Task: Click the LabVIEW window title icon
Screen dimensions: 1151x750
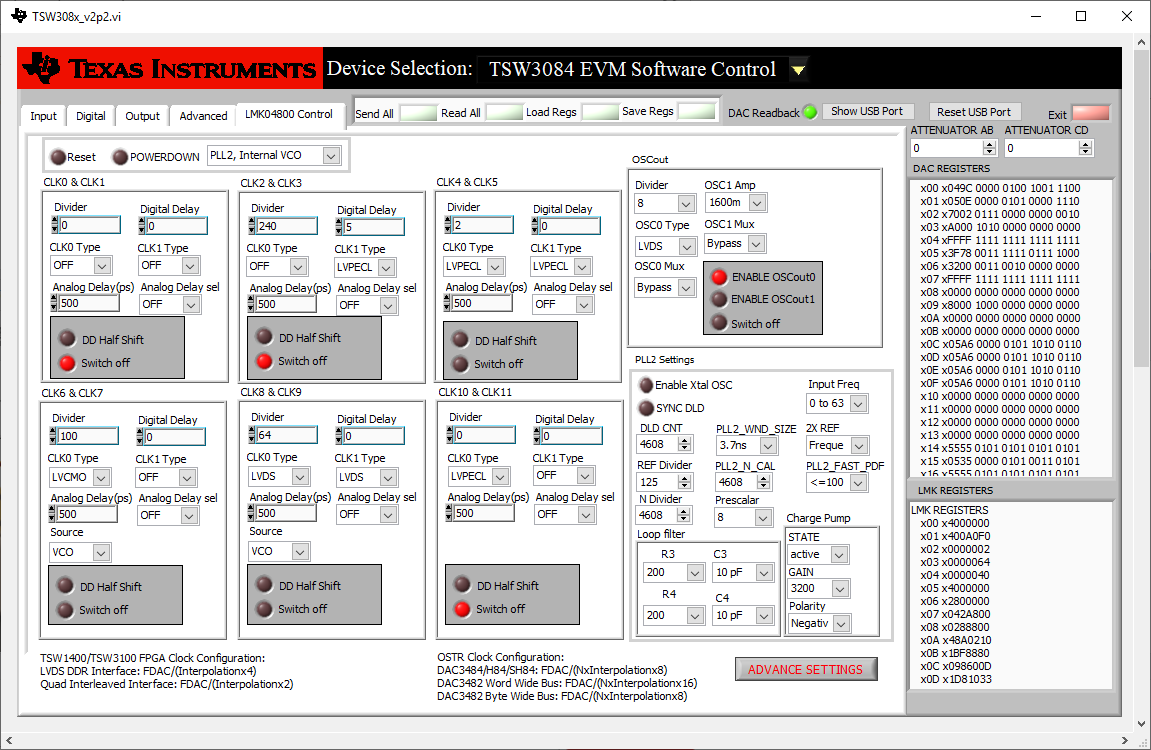Action: pos(18,15)
